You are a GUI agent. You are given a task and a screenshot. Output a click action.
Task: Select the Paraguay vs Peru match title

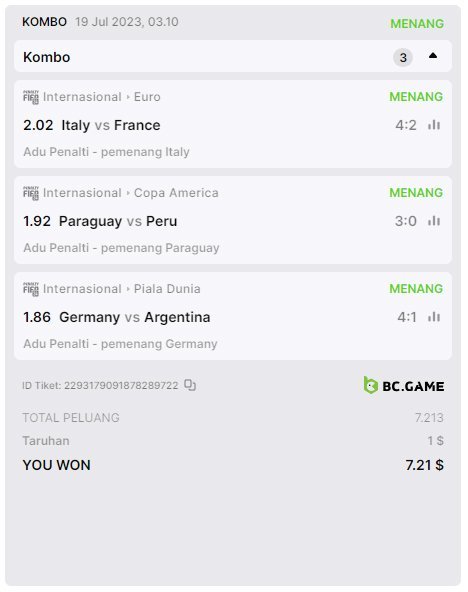118,221
